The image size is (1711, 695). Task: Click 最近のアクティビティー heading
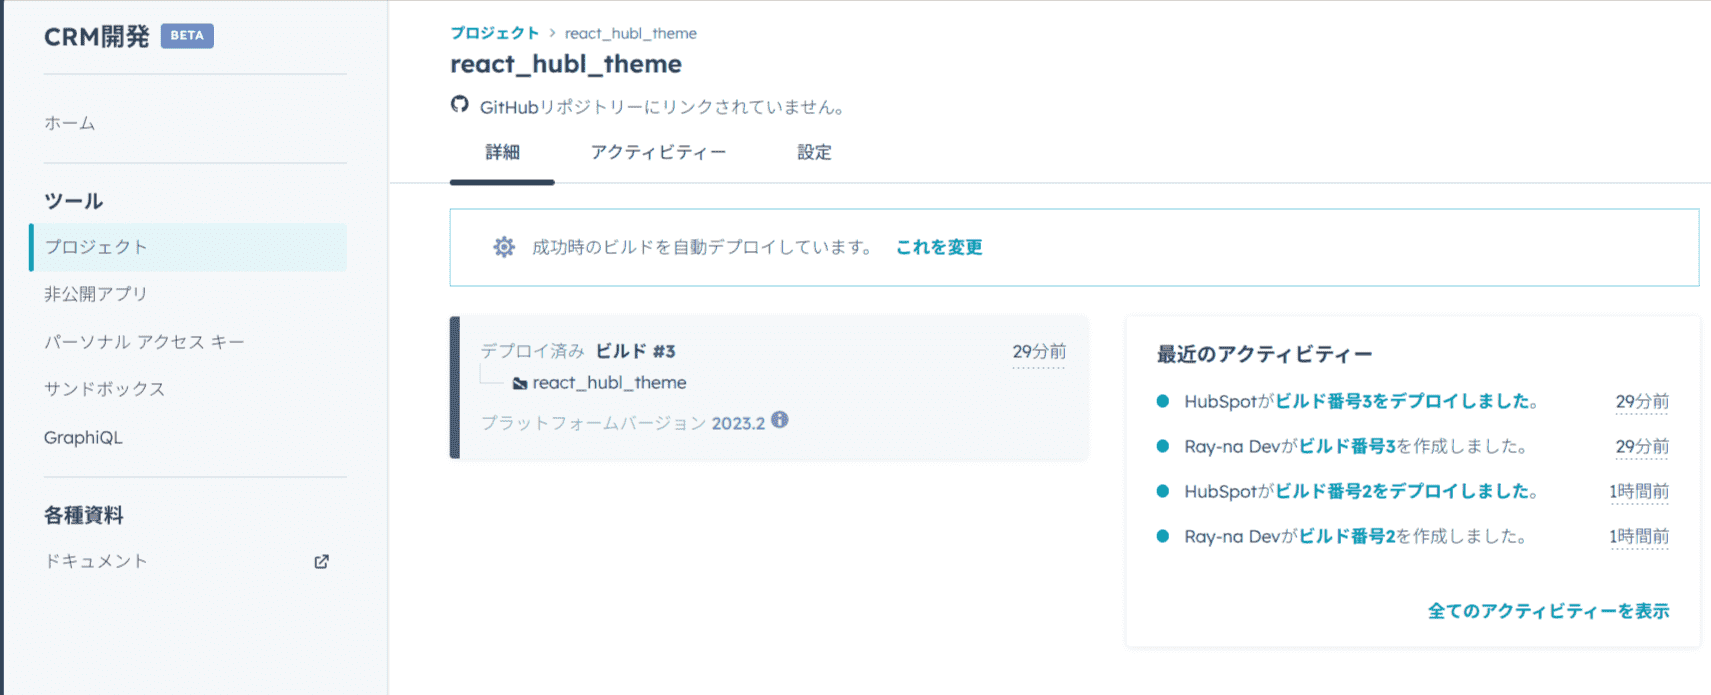click(1264, 354)
